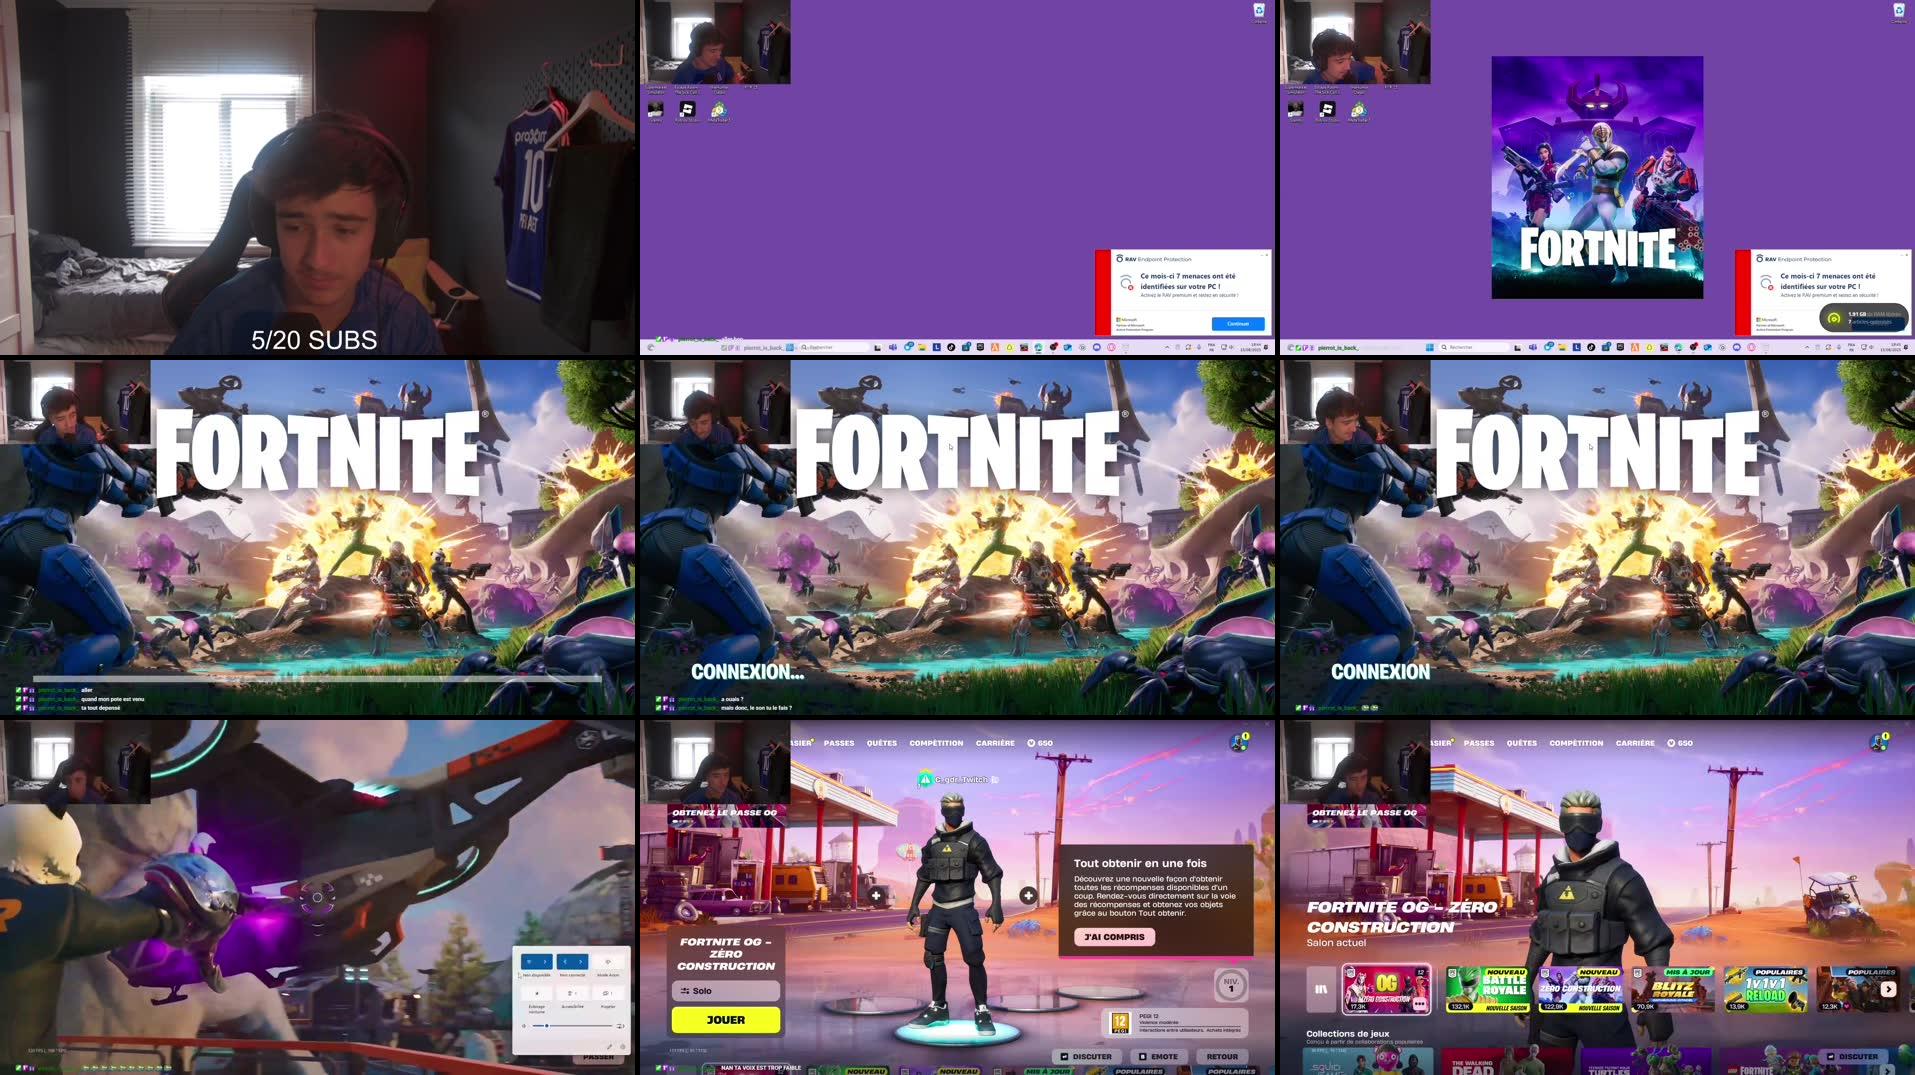Open Windows Start beside Rechercher on Fortnite splash desktop
This screenshot has height=1075, width=1915.
[1429, 347]
